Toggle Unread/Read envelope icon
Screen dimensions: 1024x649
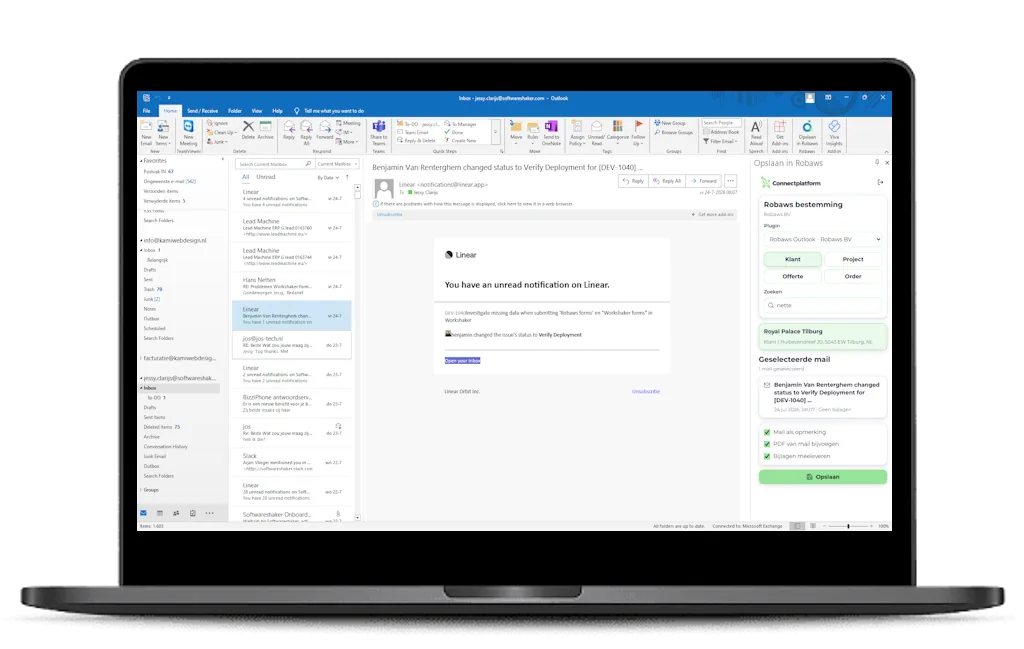(596, 132)
